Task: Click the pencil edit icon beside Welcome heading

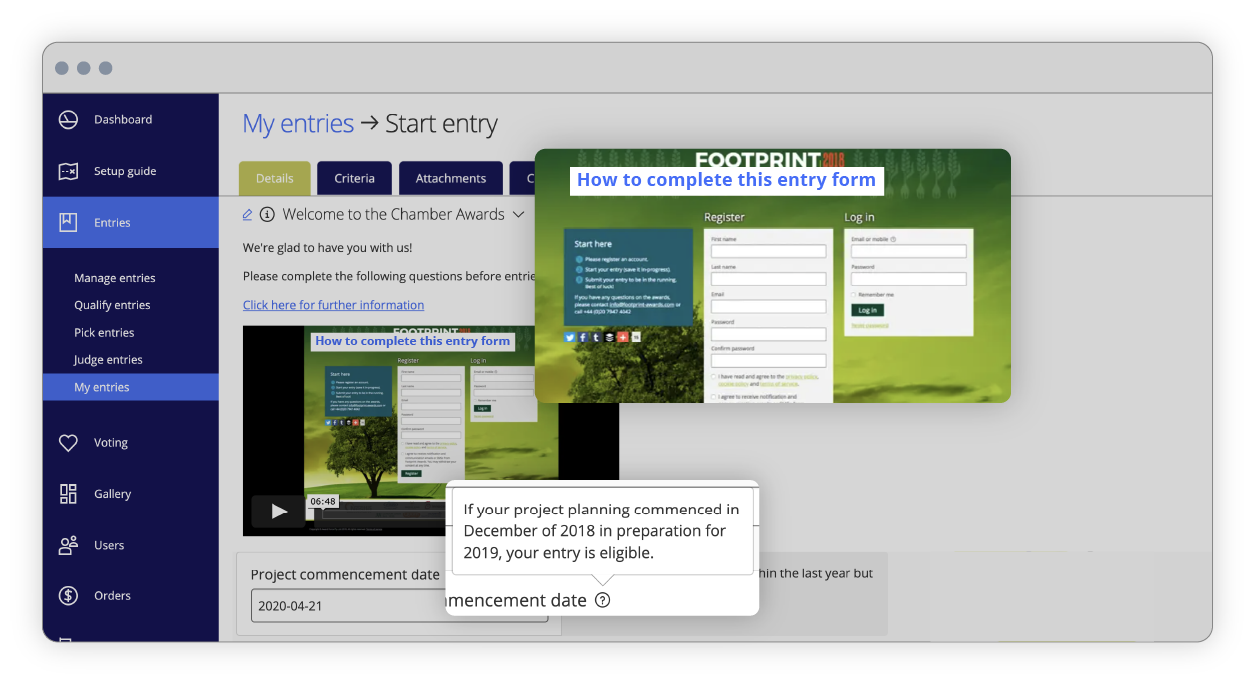Action: coord(248,214)
